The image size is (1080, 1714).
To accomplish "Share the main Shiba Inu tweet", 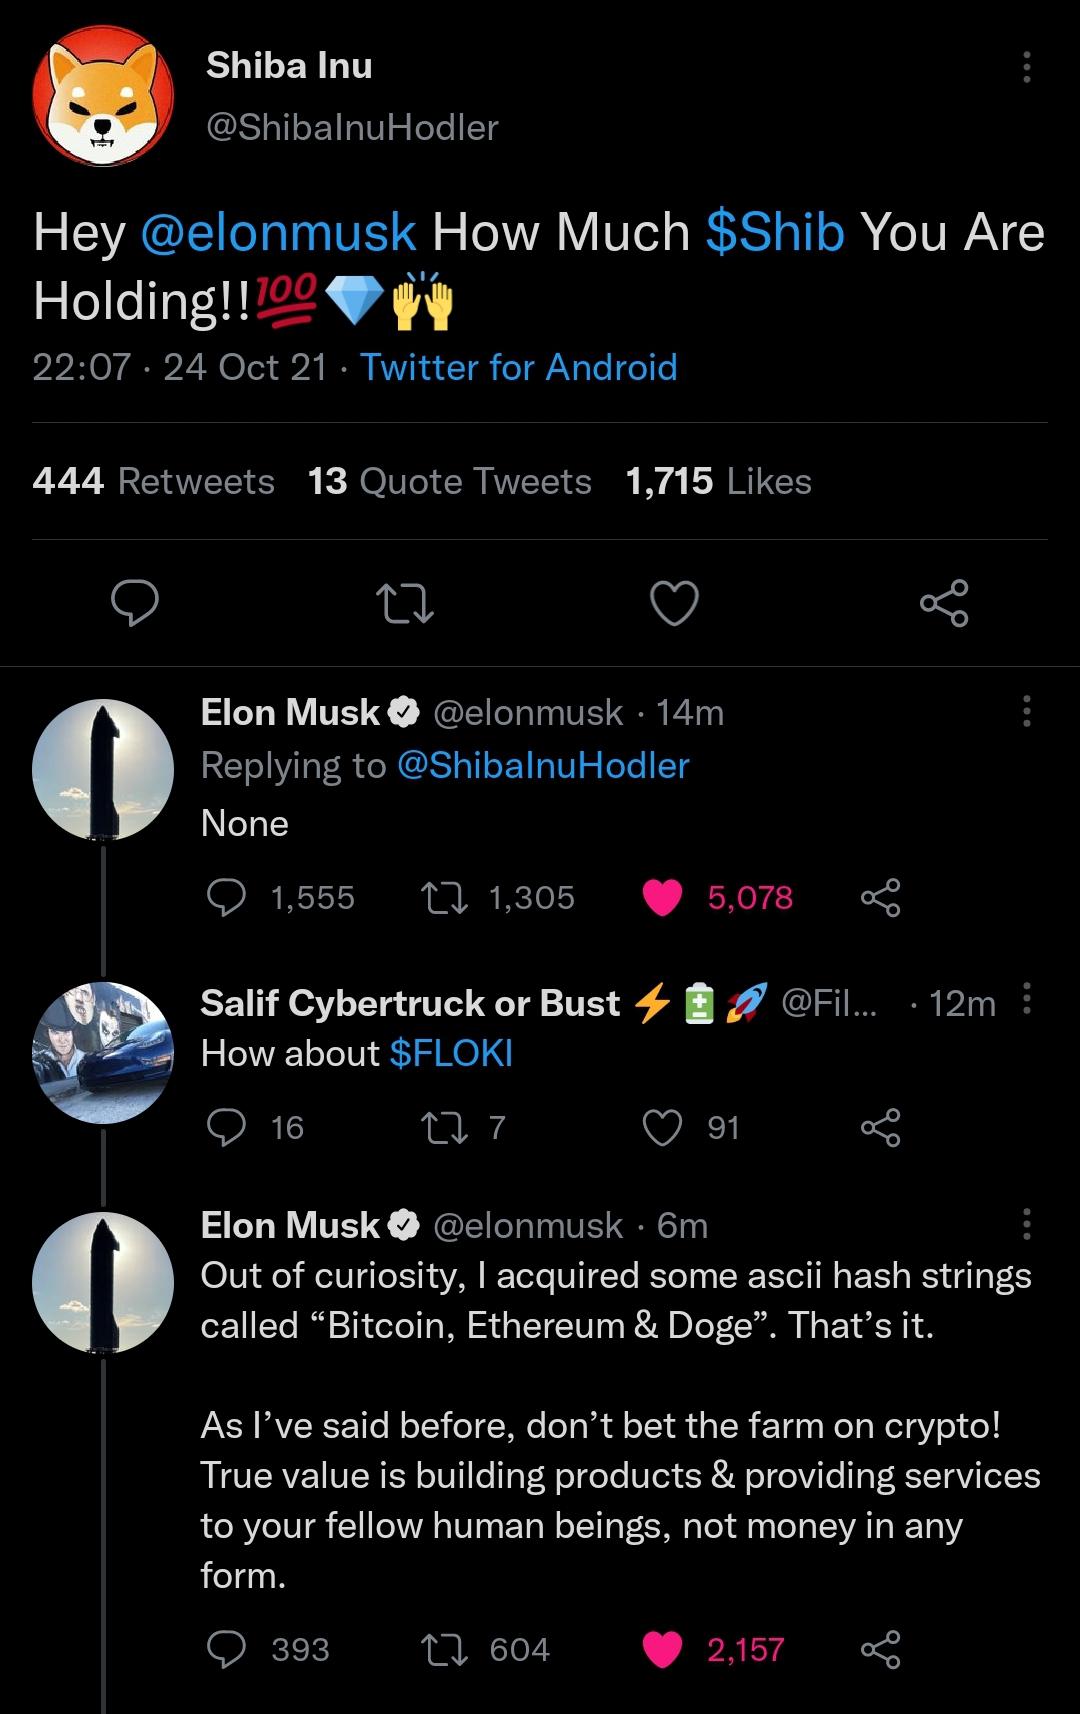I will click(944, 603).
